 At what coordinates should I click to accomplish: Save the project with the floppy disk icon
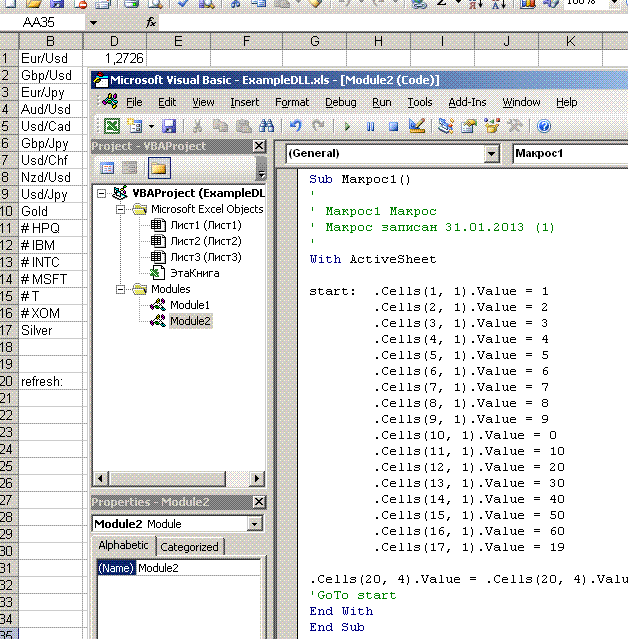tap(169, 126)
